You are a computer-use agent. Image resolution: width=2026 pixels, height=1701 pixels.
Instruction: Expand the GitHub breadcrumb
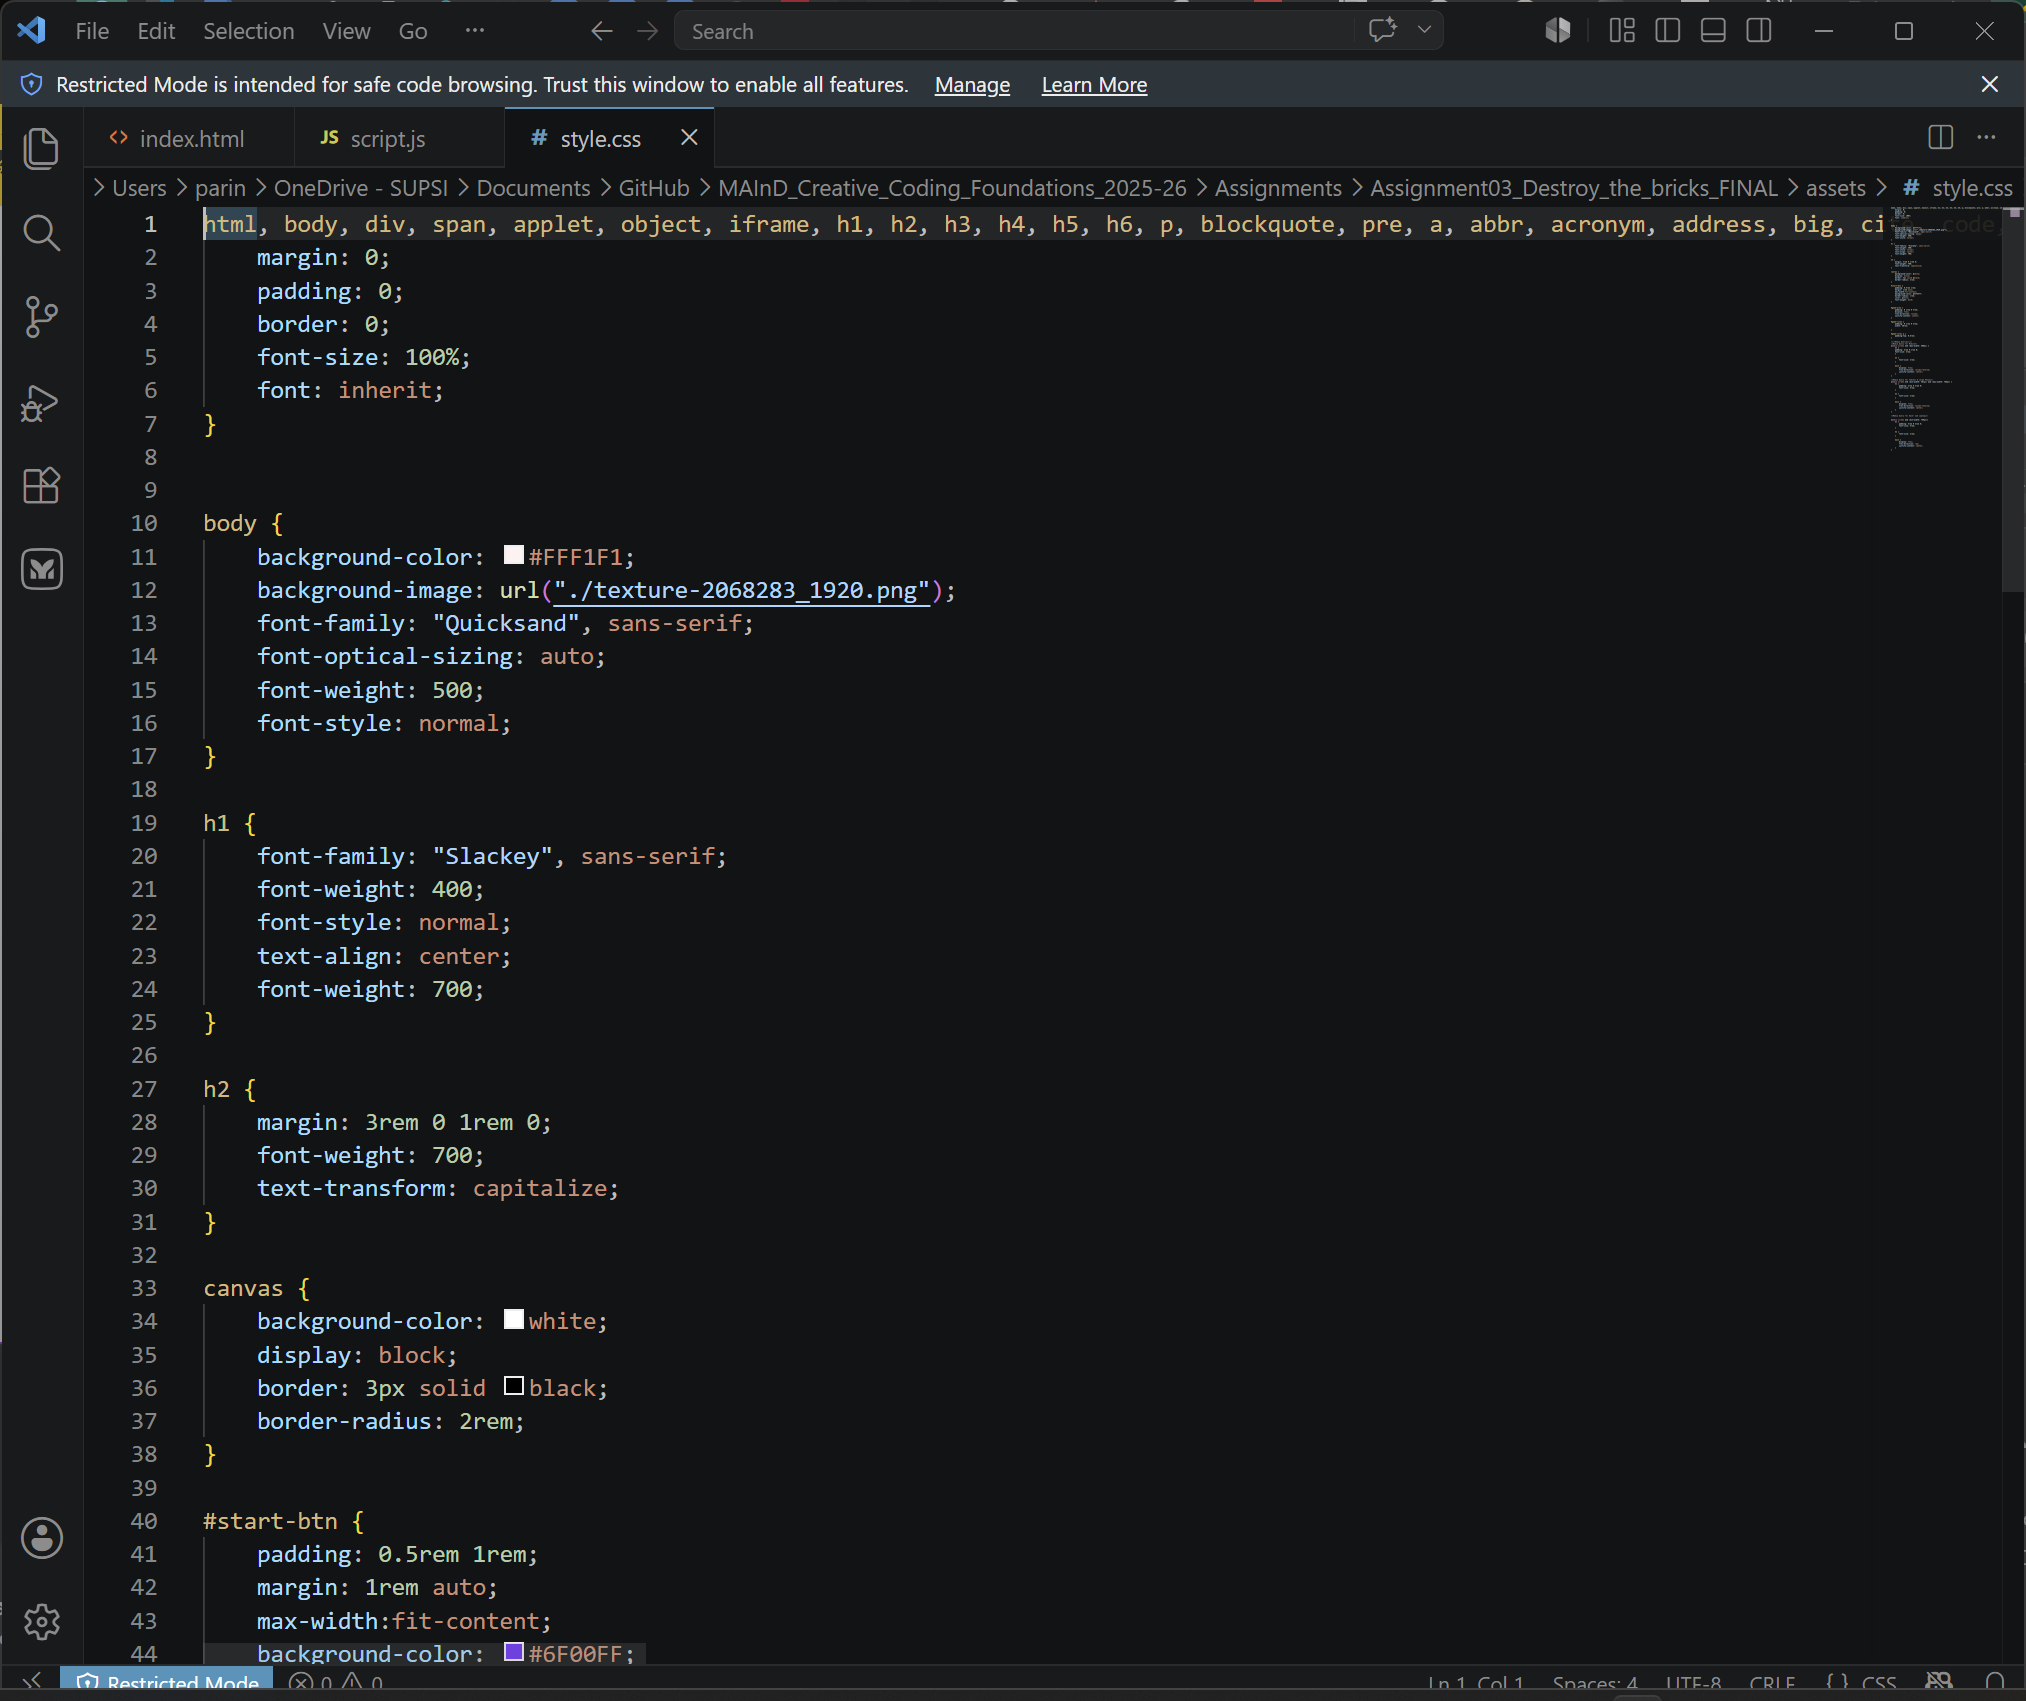pyautogui.click(x=654, y=188)
